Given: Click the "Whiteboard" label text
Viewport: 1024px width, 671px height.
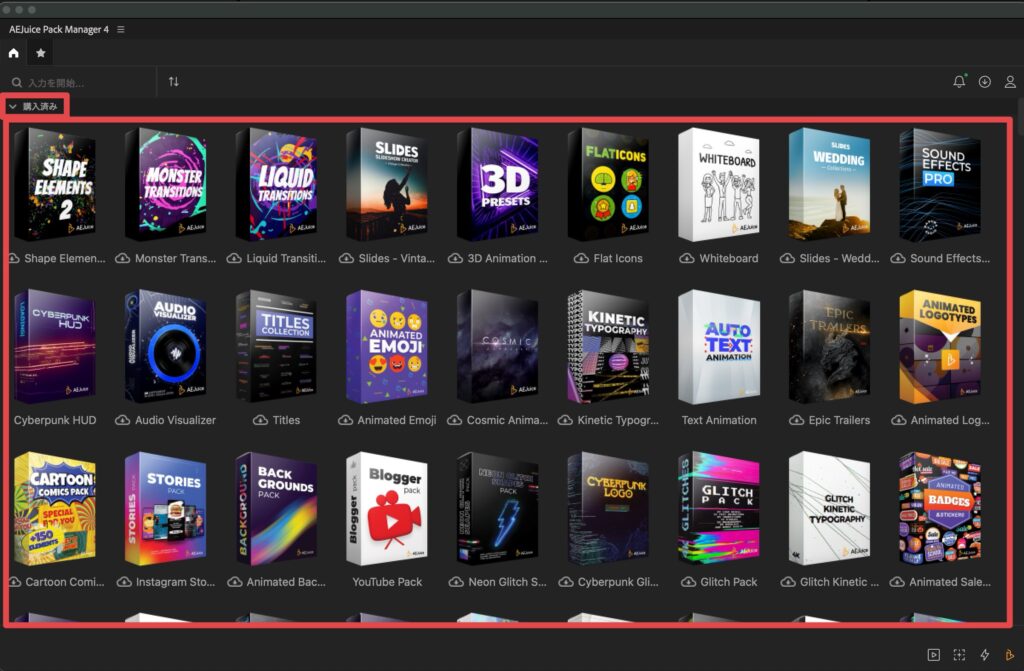Looking at the screenshot, I should pos(729,258).
